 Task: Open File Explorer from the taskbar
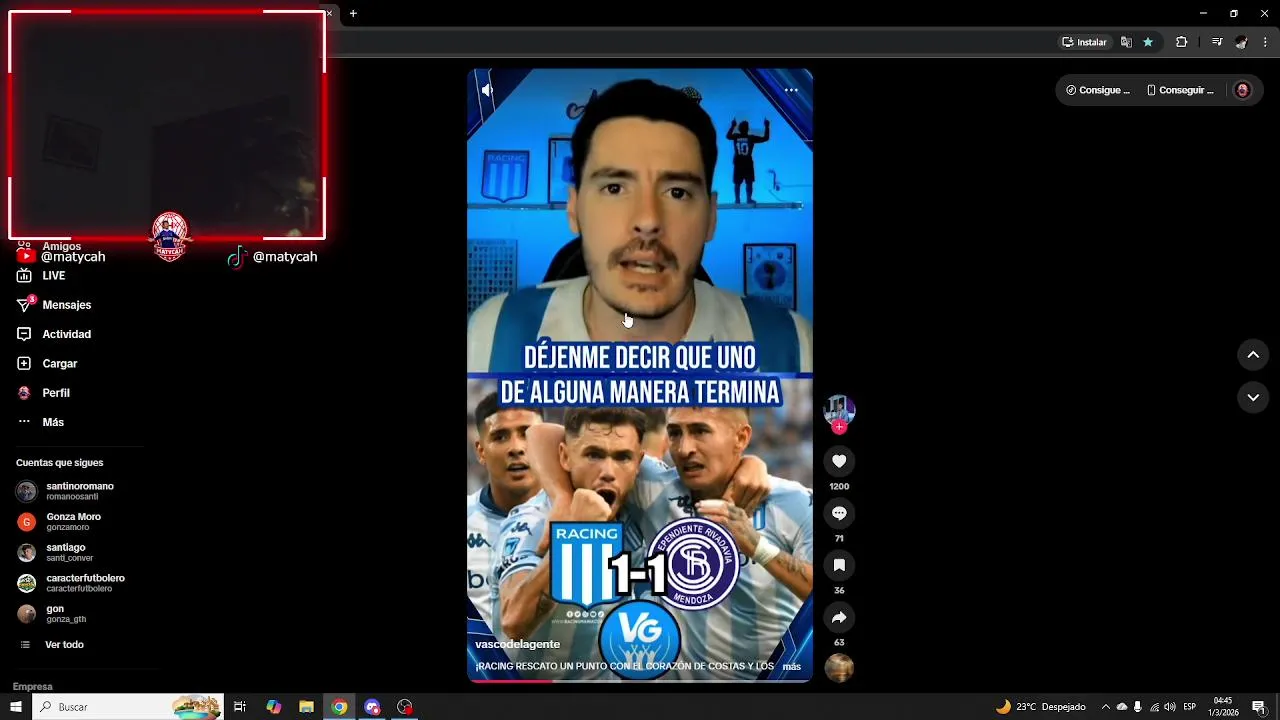(x=306, y=707)
